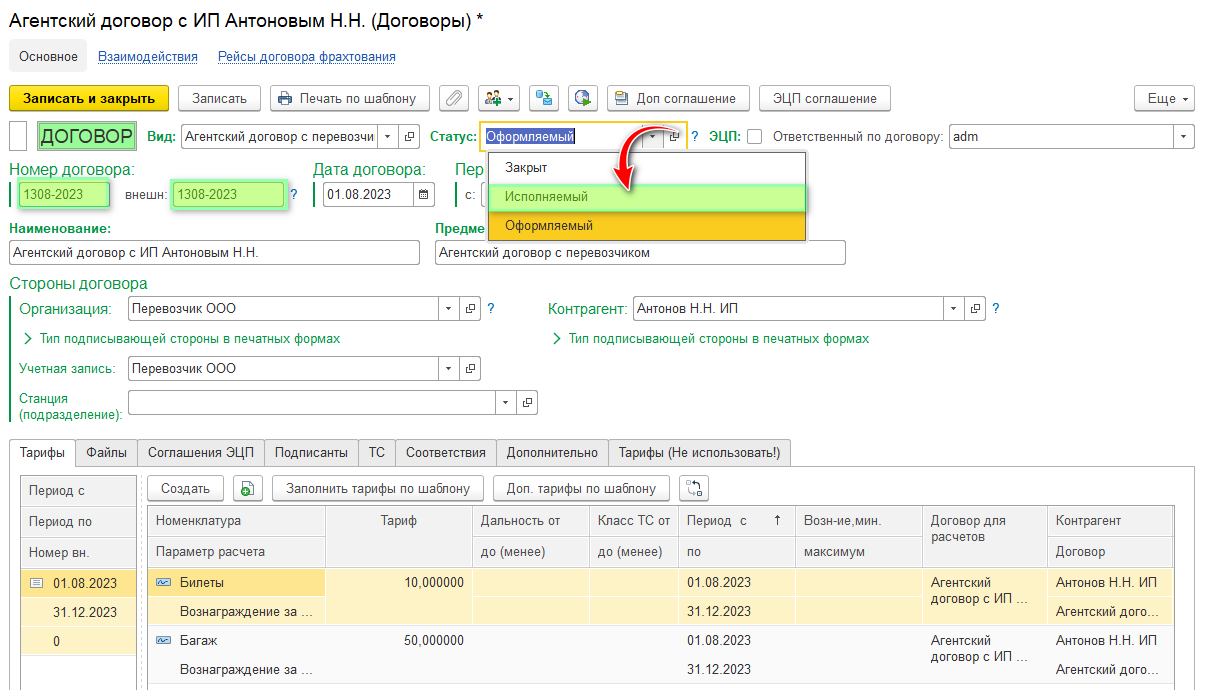Viewport: 1212px width, 690px height.
Task: Click the refresh icon after Доп. тарифы по шаблону
Action: (x=694, y=488)
